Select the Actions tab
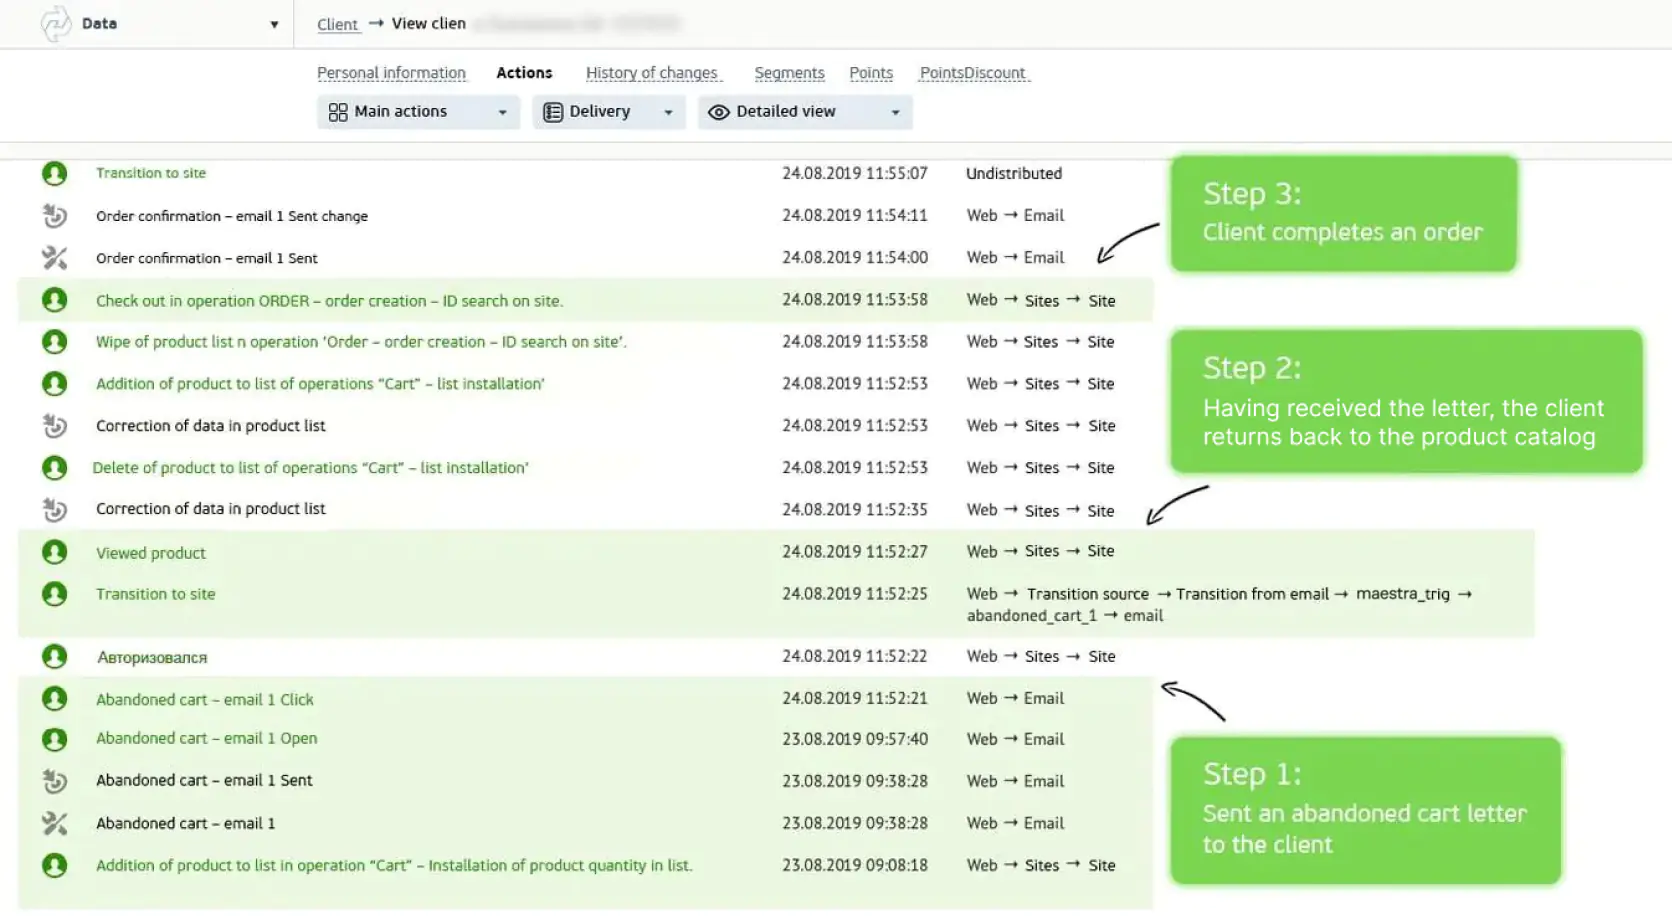Image resolution: width=1672 pixels, height=916 pixels. pyautogui.click(x=524, y=73)
